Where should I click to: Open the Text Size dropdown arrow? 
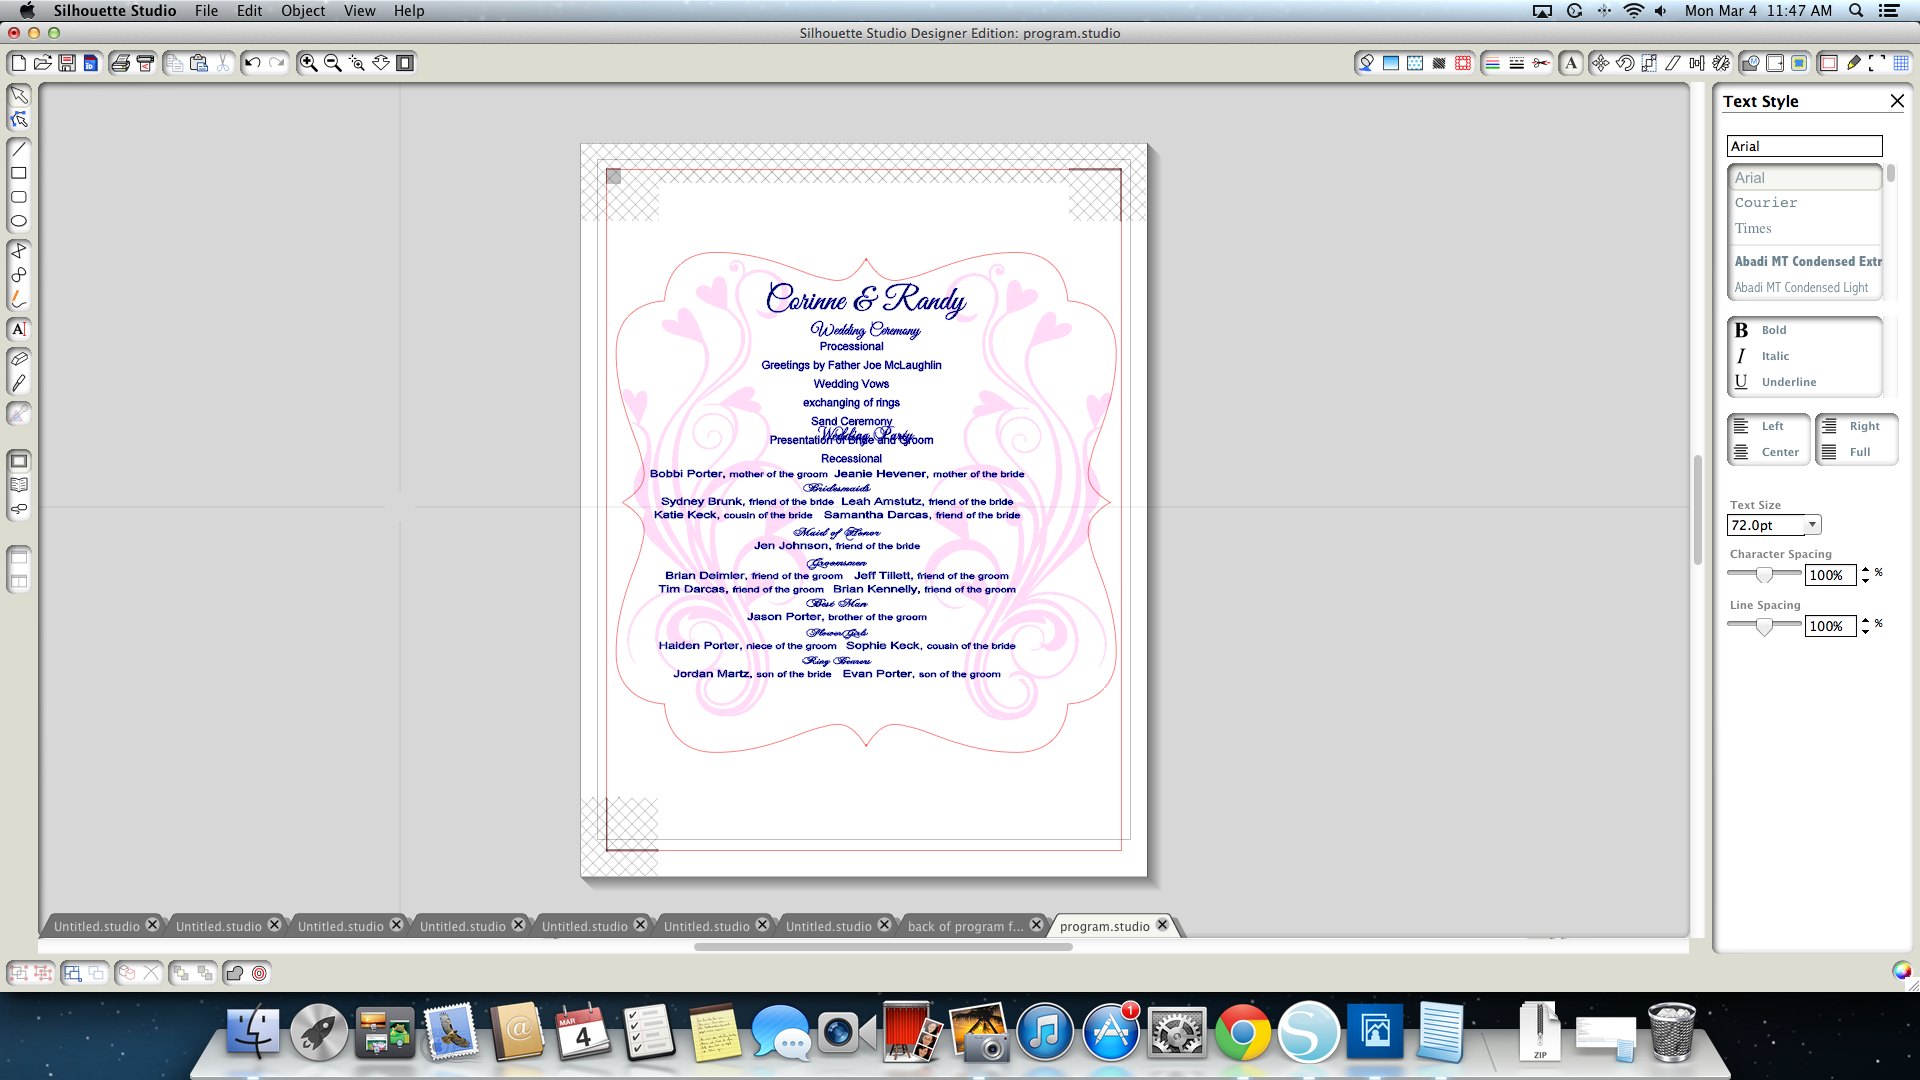1812,525
